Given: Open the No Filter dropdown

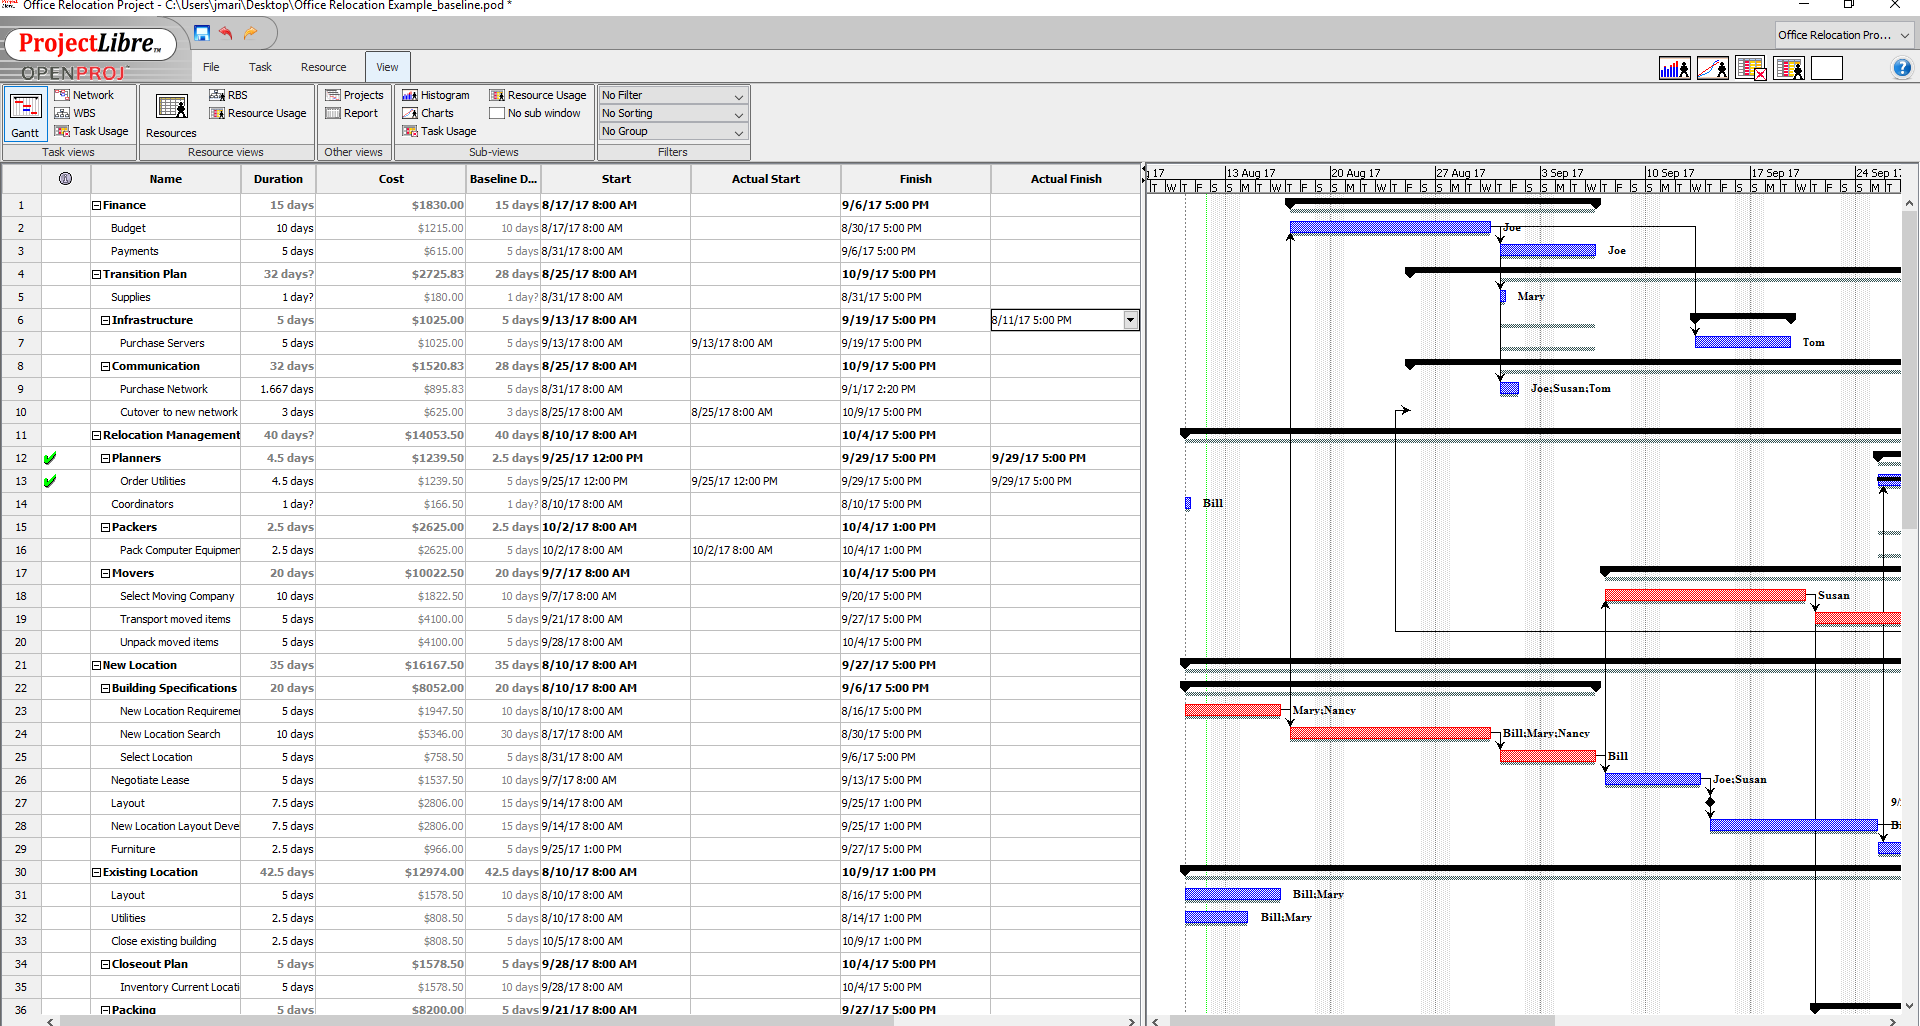Looking at the screenshot, I should [672, 95].
